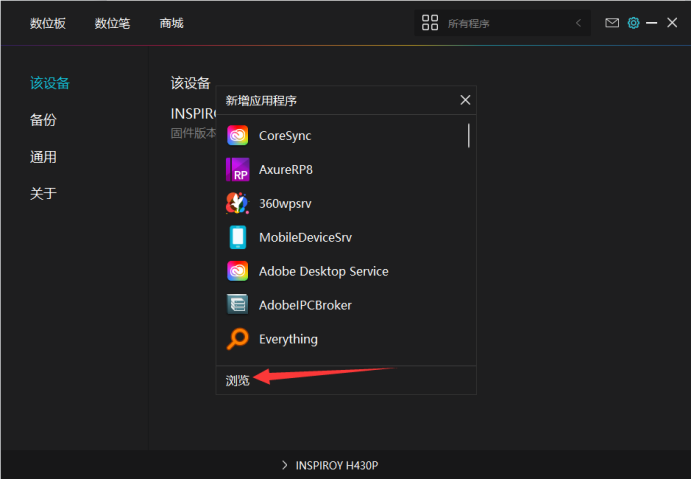Minimize the driver window
The width and height of the screenshot is (692, 479).
pyautogui.click(x=651, y=23)
